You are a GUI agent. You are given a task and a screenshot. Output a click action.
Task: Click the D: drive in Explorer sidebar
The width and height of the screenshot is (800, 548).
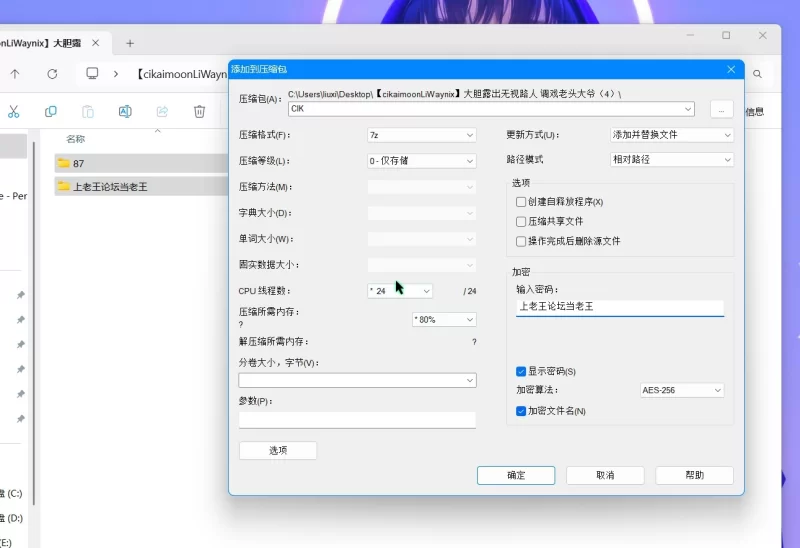(11, 518)
